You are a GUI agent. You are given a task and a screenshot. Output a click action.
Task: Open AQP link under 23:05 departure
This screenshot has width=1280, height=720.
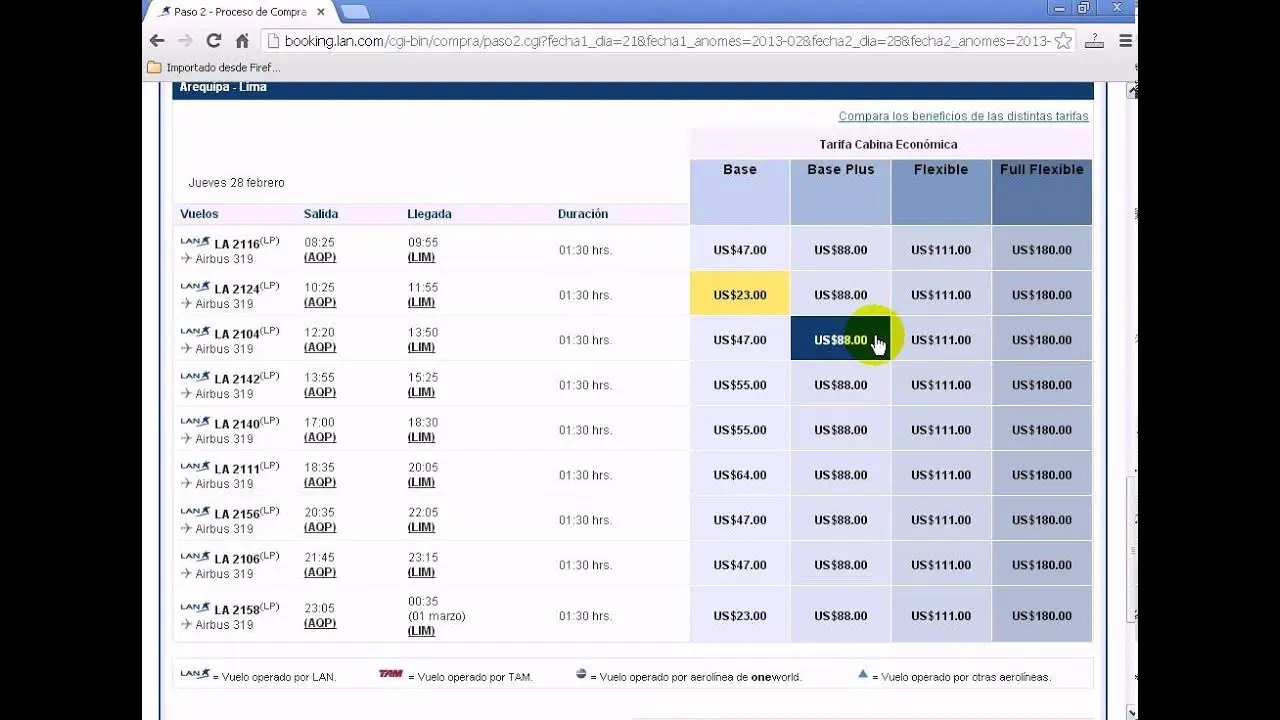(320, 623)
